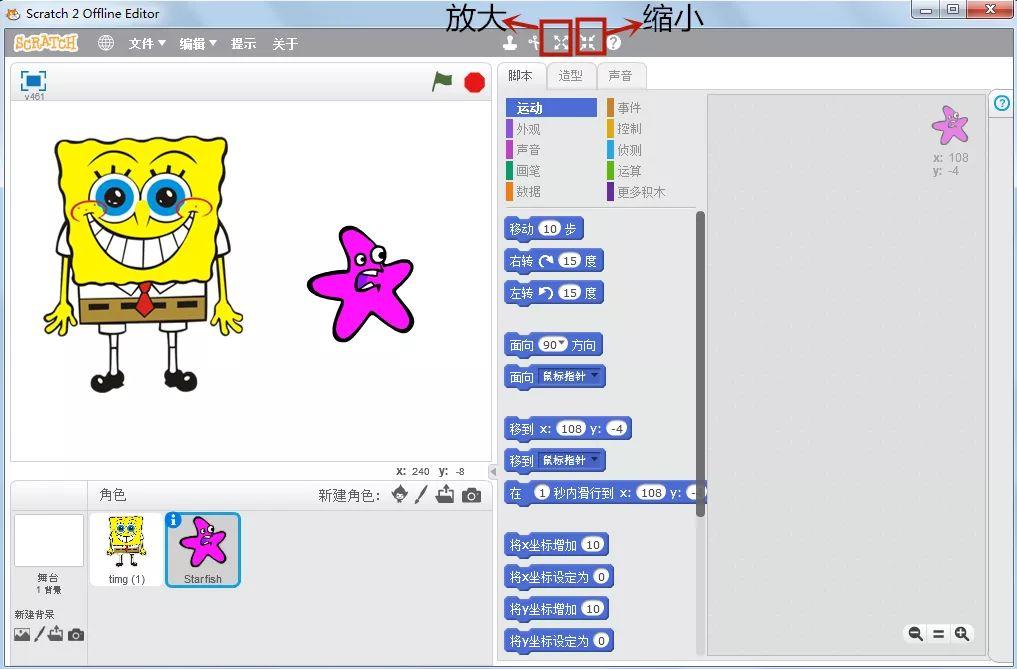Click the degrees field in 右转 15 度
Image resolution: width=1017 pixels, height=669 pixels.
pos(569,261)
